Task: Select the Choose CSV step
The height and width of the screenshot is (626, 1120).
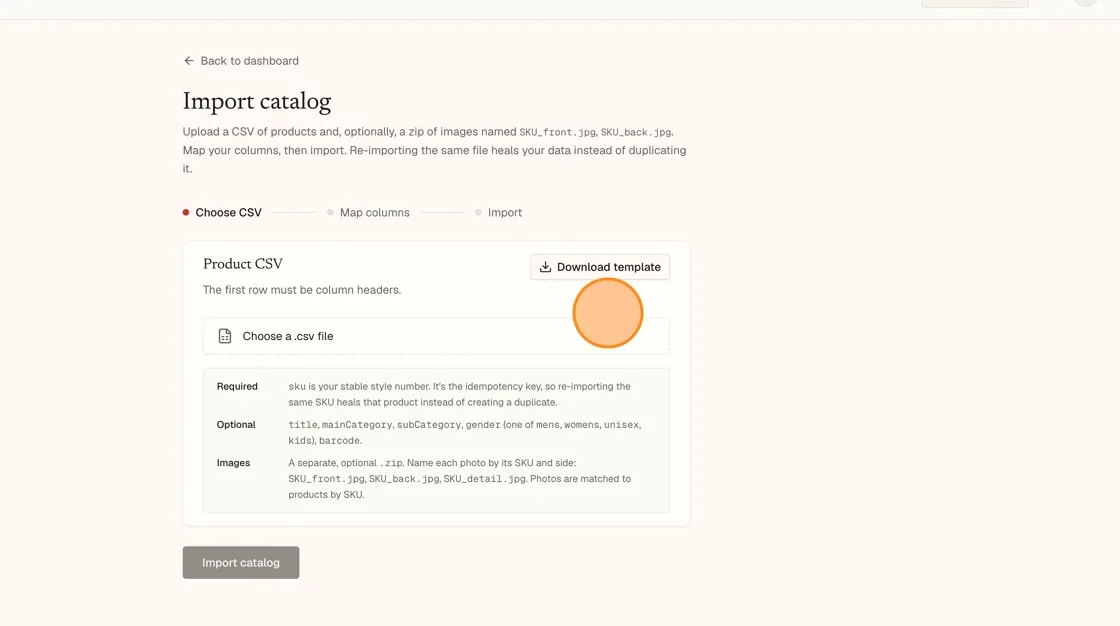Action: (x=222, y=212)
